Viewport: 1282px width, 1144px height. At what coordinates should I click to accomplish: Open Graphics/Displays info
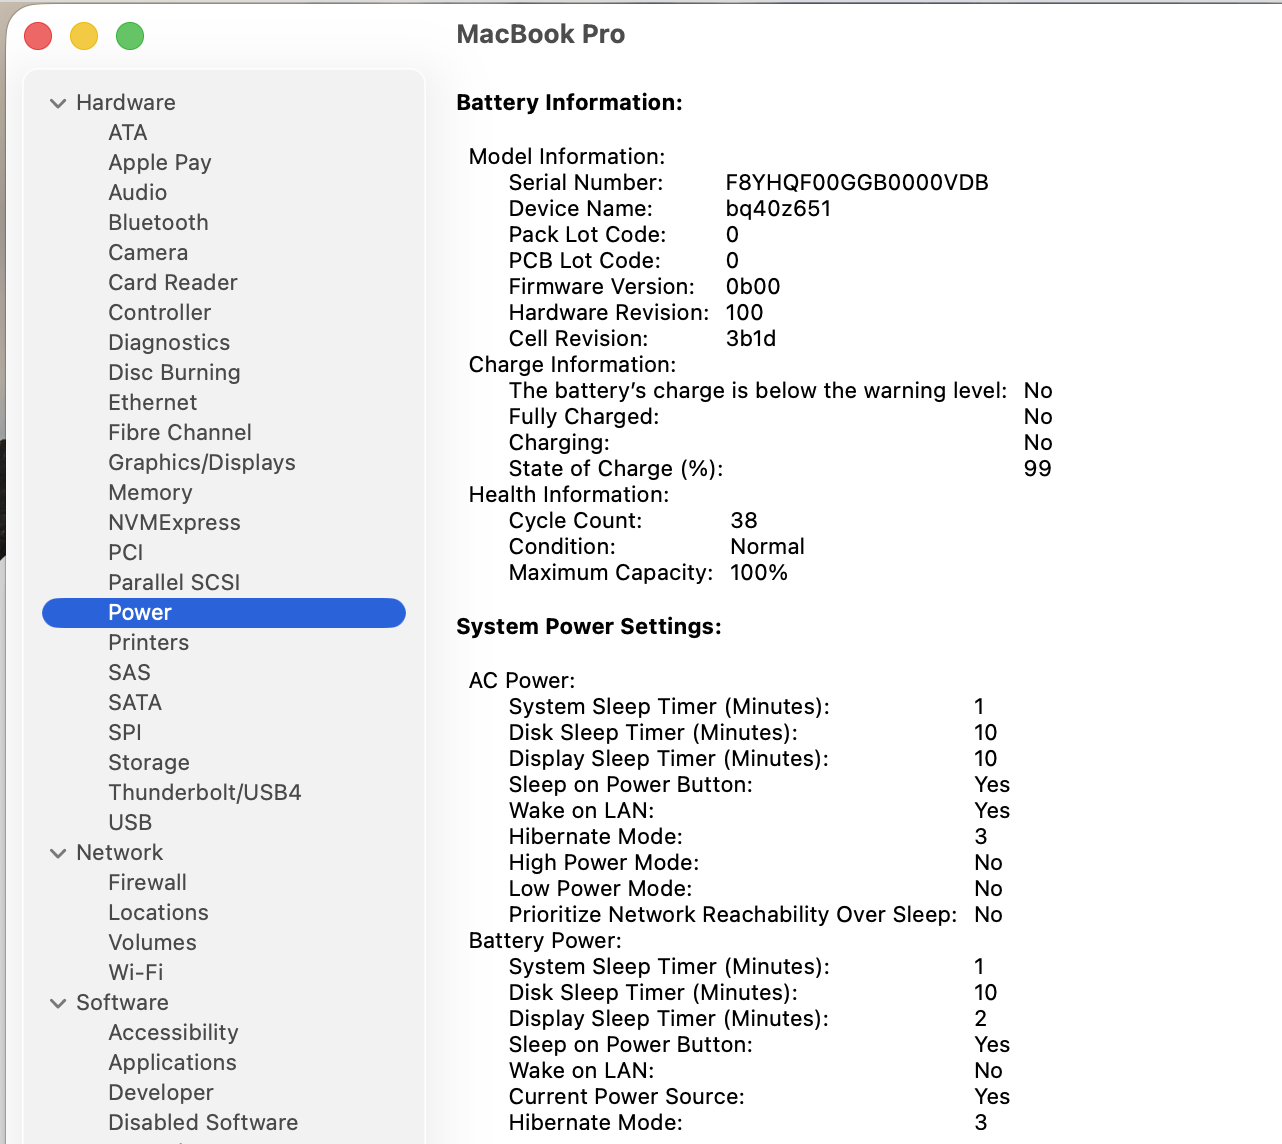click(202, 463)
